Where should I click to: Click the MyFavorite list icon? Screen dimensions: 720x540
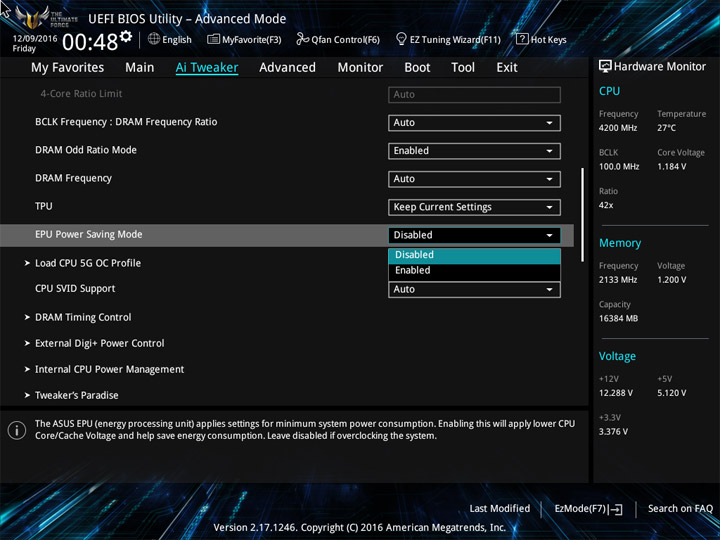(213, 39)
